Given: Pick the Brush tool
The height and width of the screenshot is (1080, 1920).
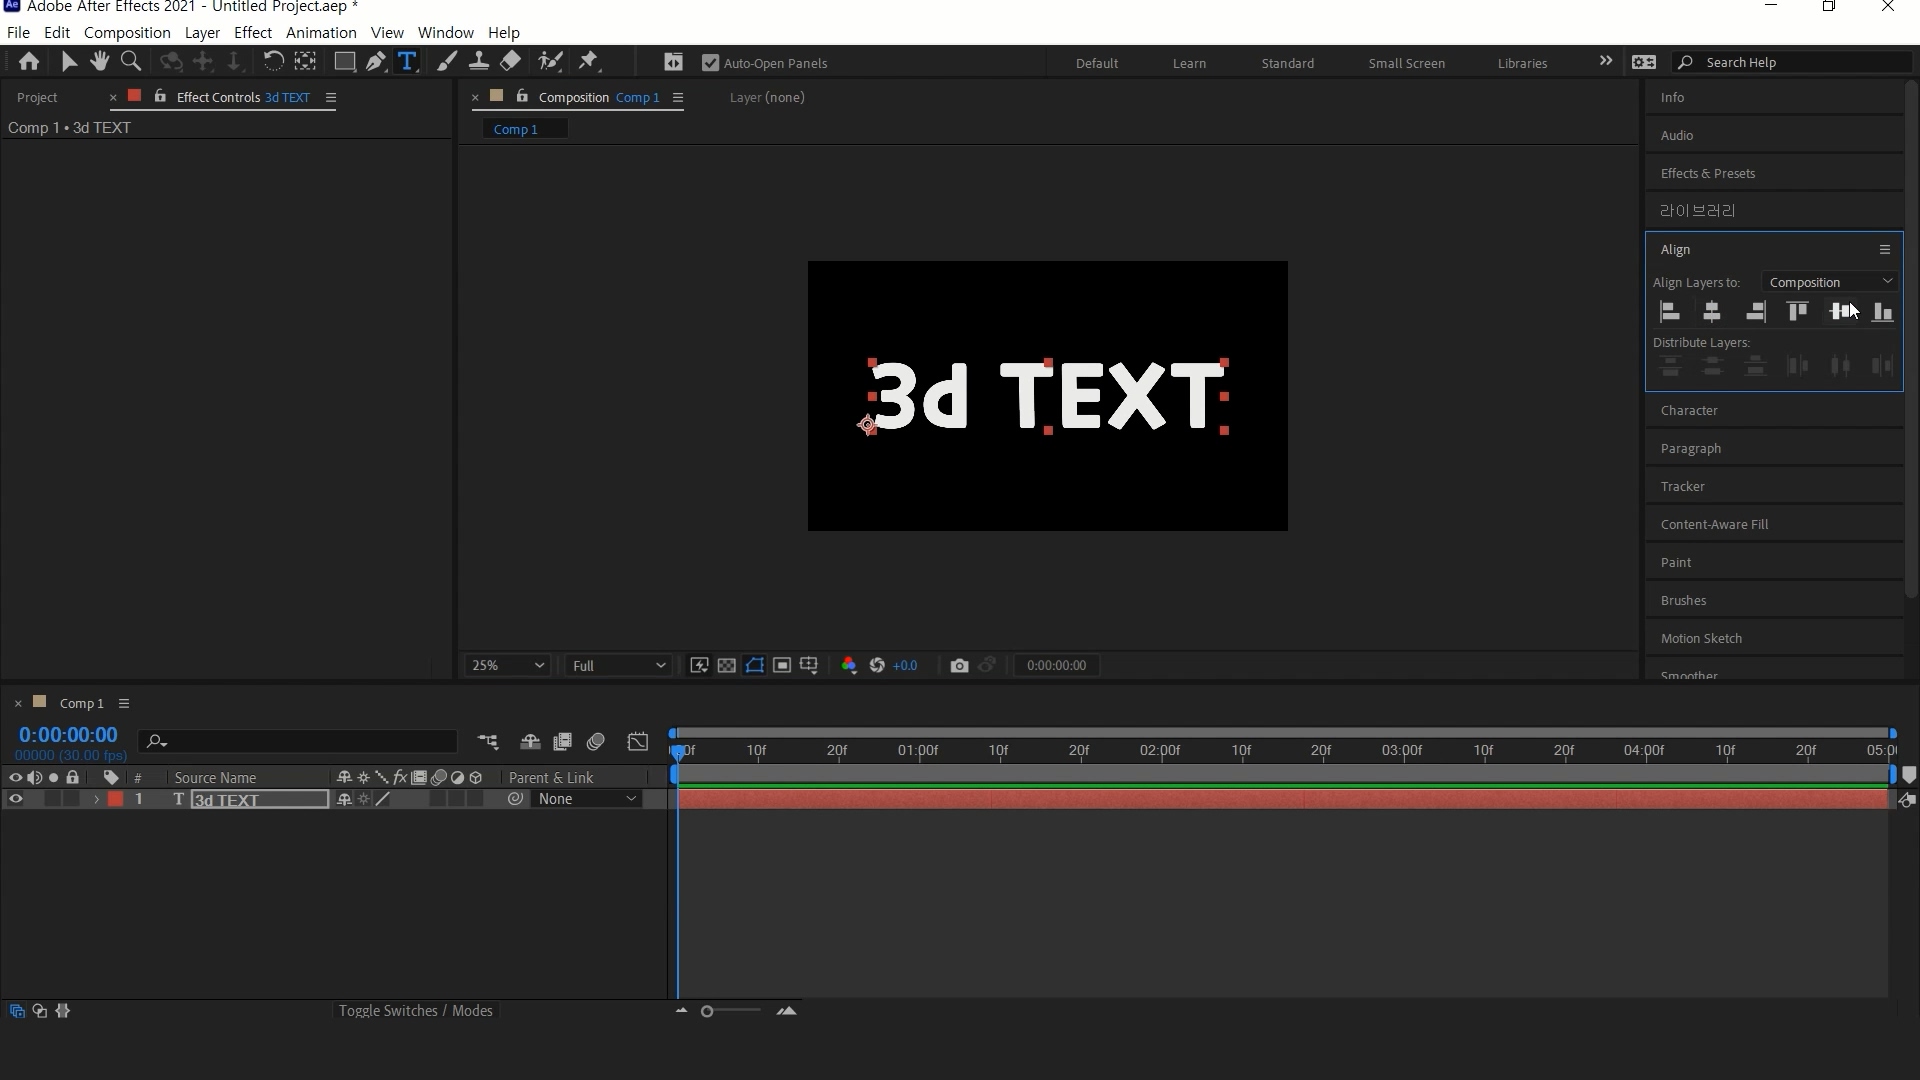Looking at the screenshot, I should point(447,62).
